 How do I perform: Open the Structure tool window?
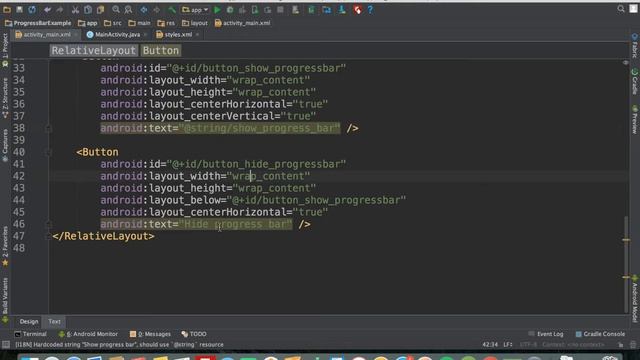click(5, 98)
